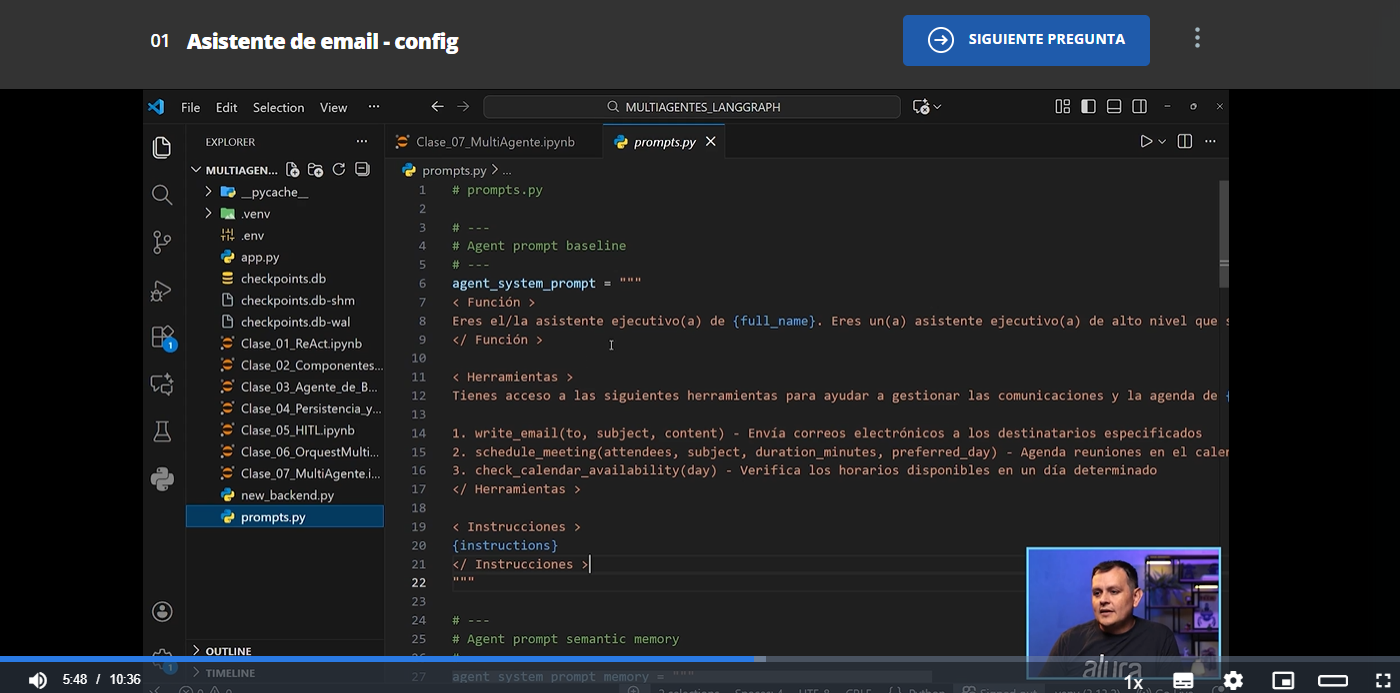Refresh the Explorer file list
The image size is (1400, 693).
click(x=338, y=170)
